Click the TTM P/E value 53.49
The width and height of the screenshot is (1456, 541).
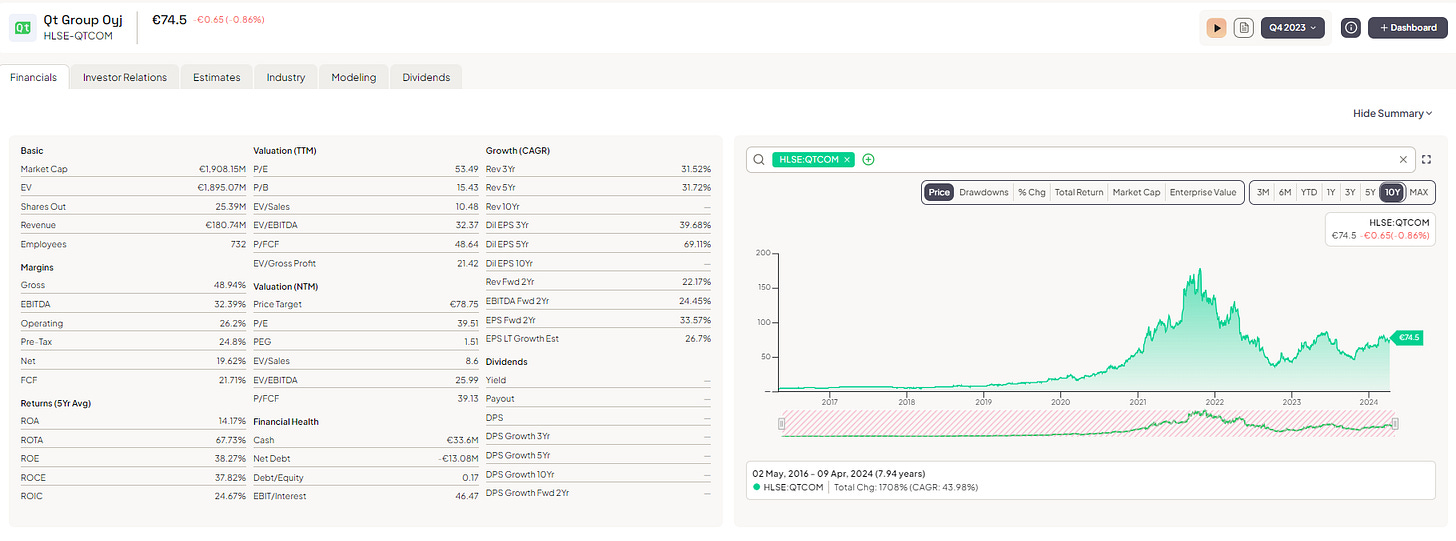tap(466, 169)
